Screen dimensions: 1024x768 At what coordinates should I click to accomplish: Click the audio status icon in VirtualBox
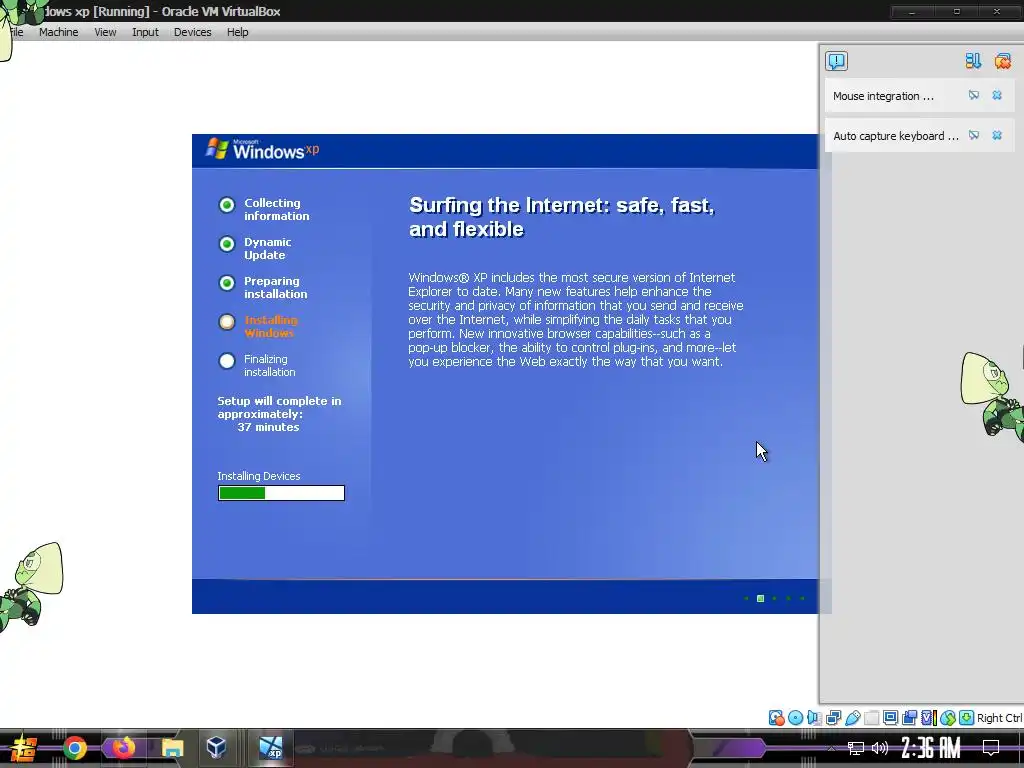pos(814,718)
